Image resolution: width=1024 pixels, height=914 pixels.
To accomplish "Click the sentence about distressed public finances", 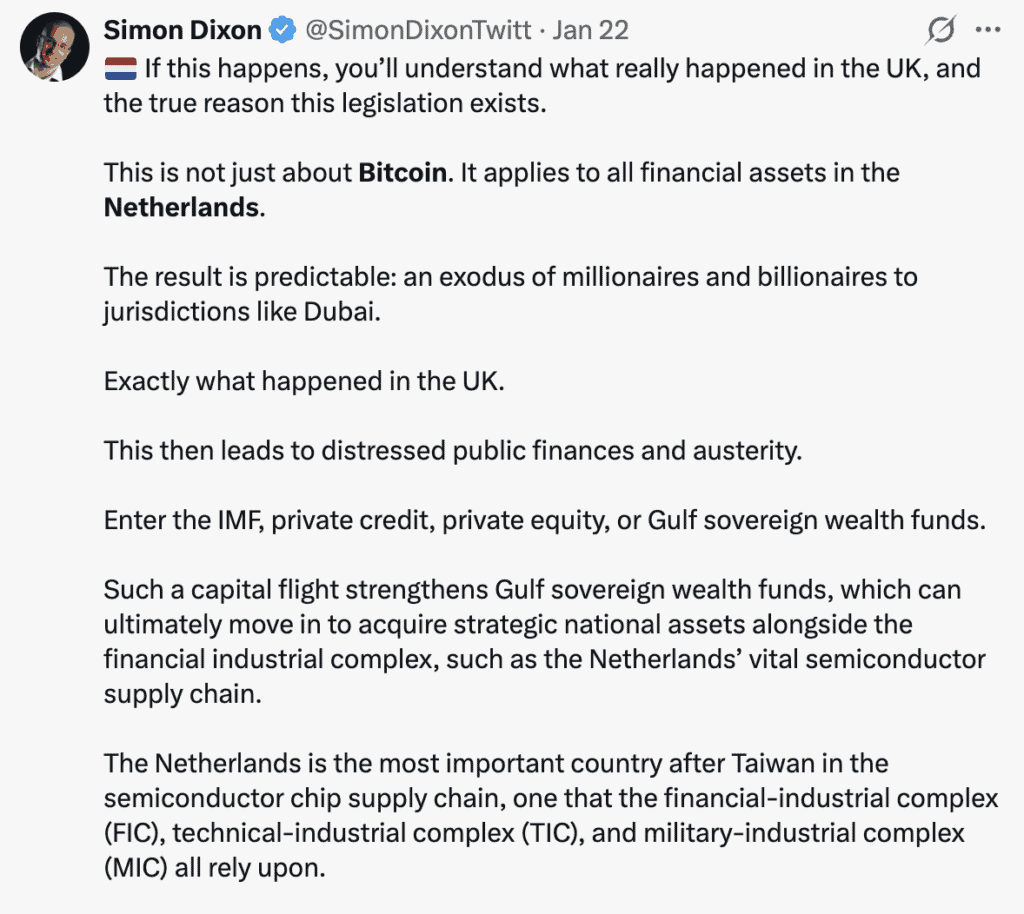I will pos(452,451).
